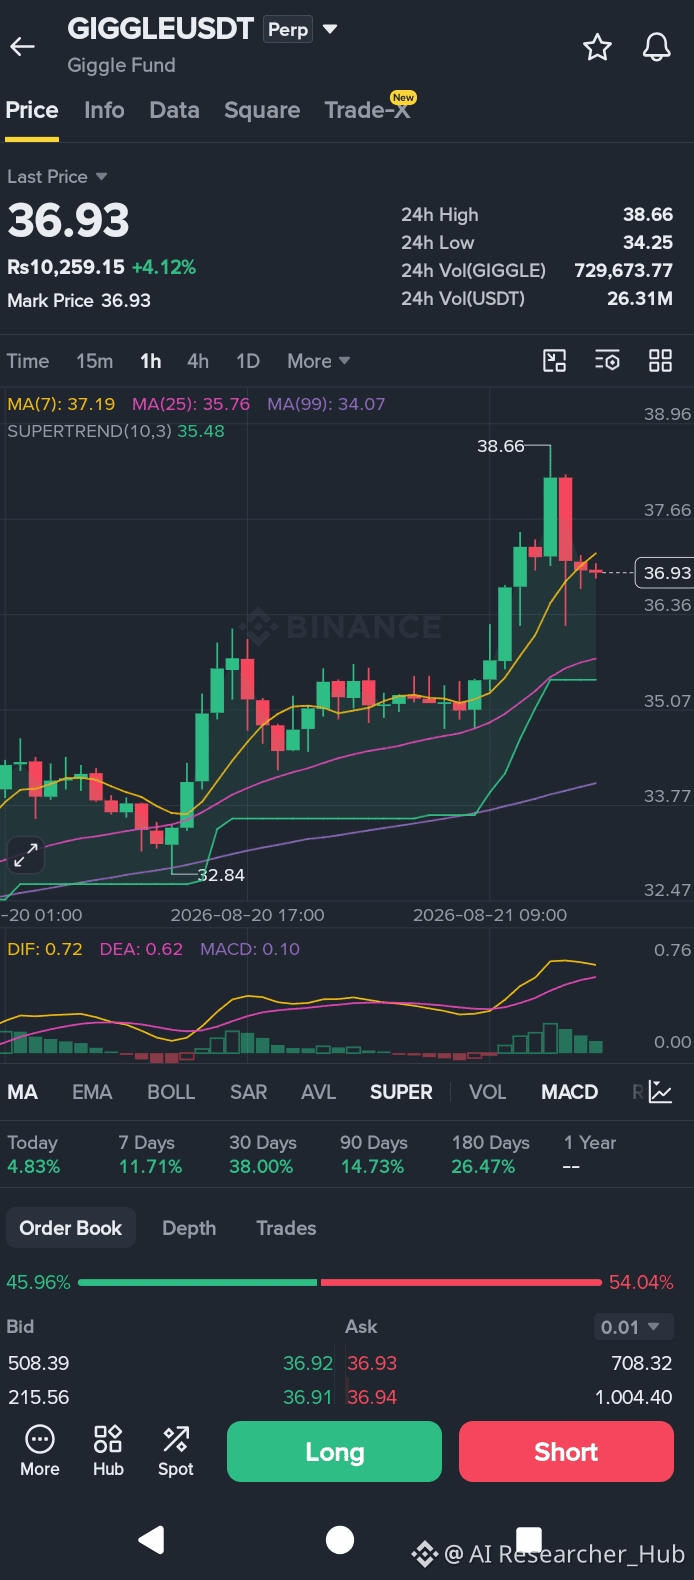
Task: Switch to the Data tab
Action: [x=174, y=110]
